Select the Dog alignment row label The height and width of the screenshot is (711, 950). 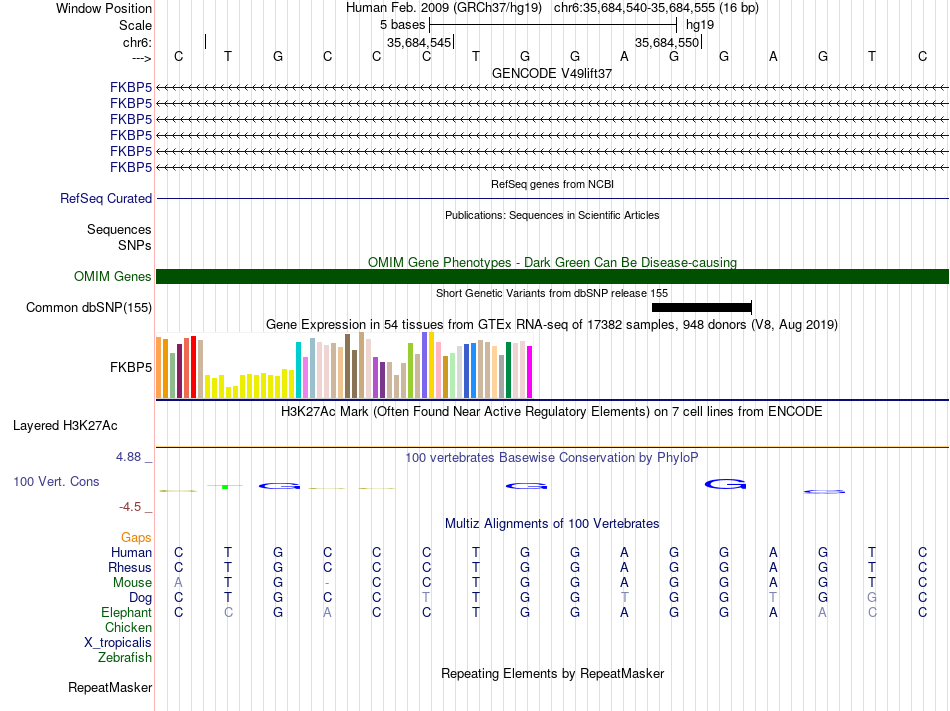pyautogui.click(x=140, y=598)
